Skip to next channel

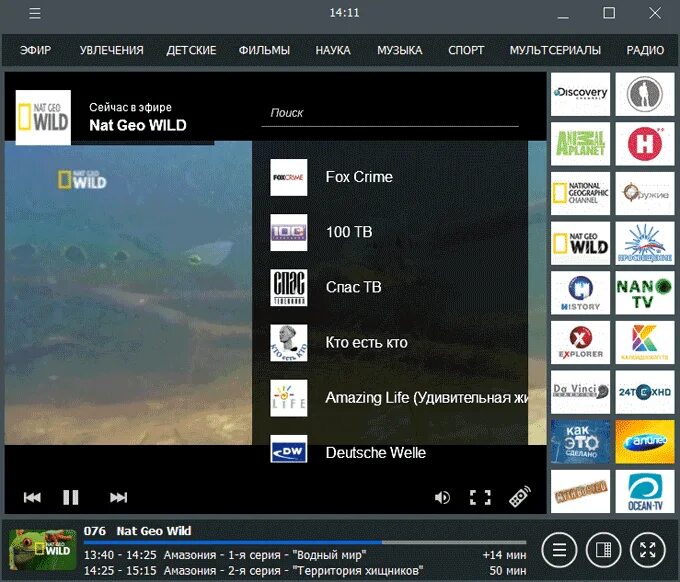tap(118, 497)
